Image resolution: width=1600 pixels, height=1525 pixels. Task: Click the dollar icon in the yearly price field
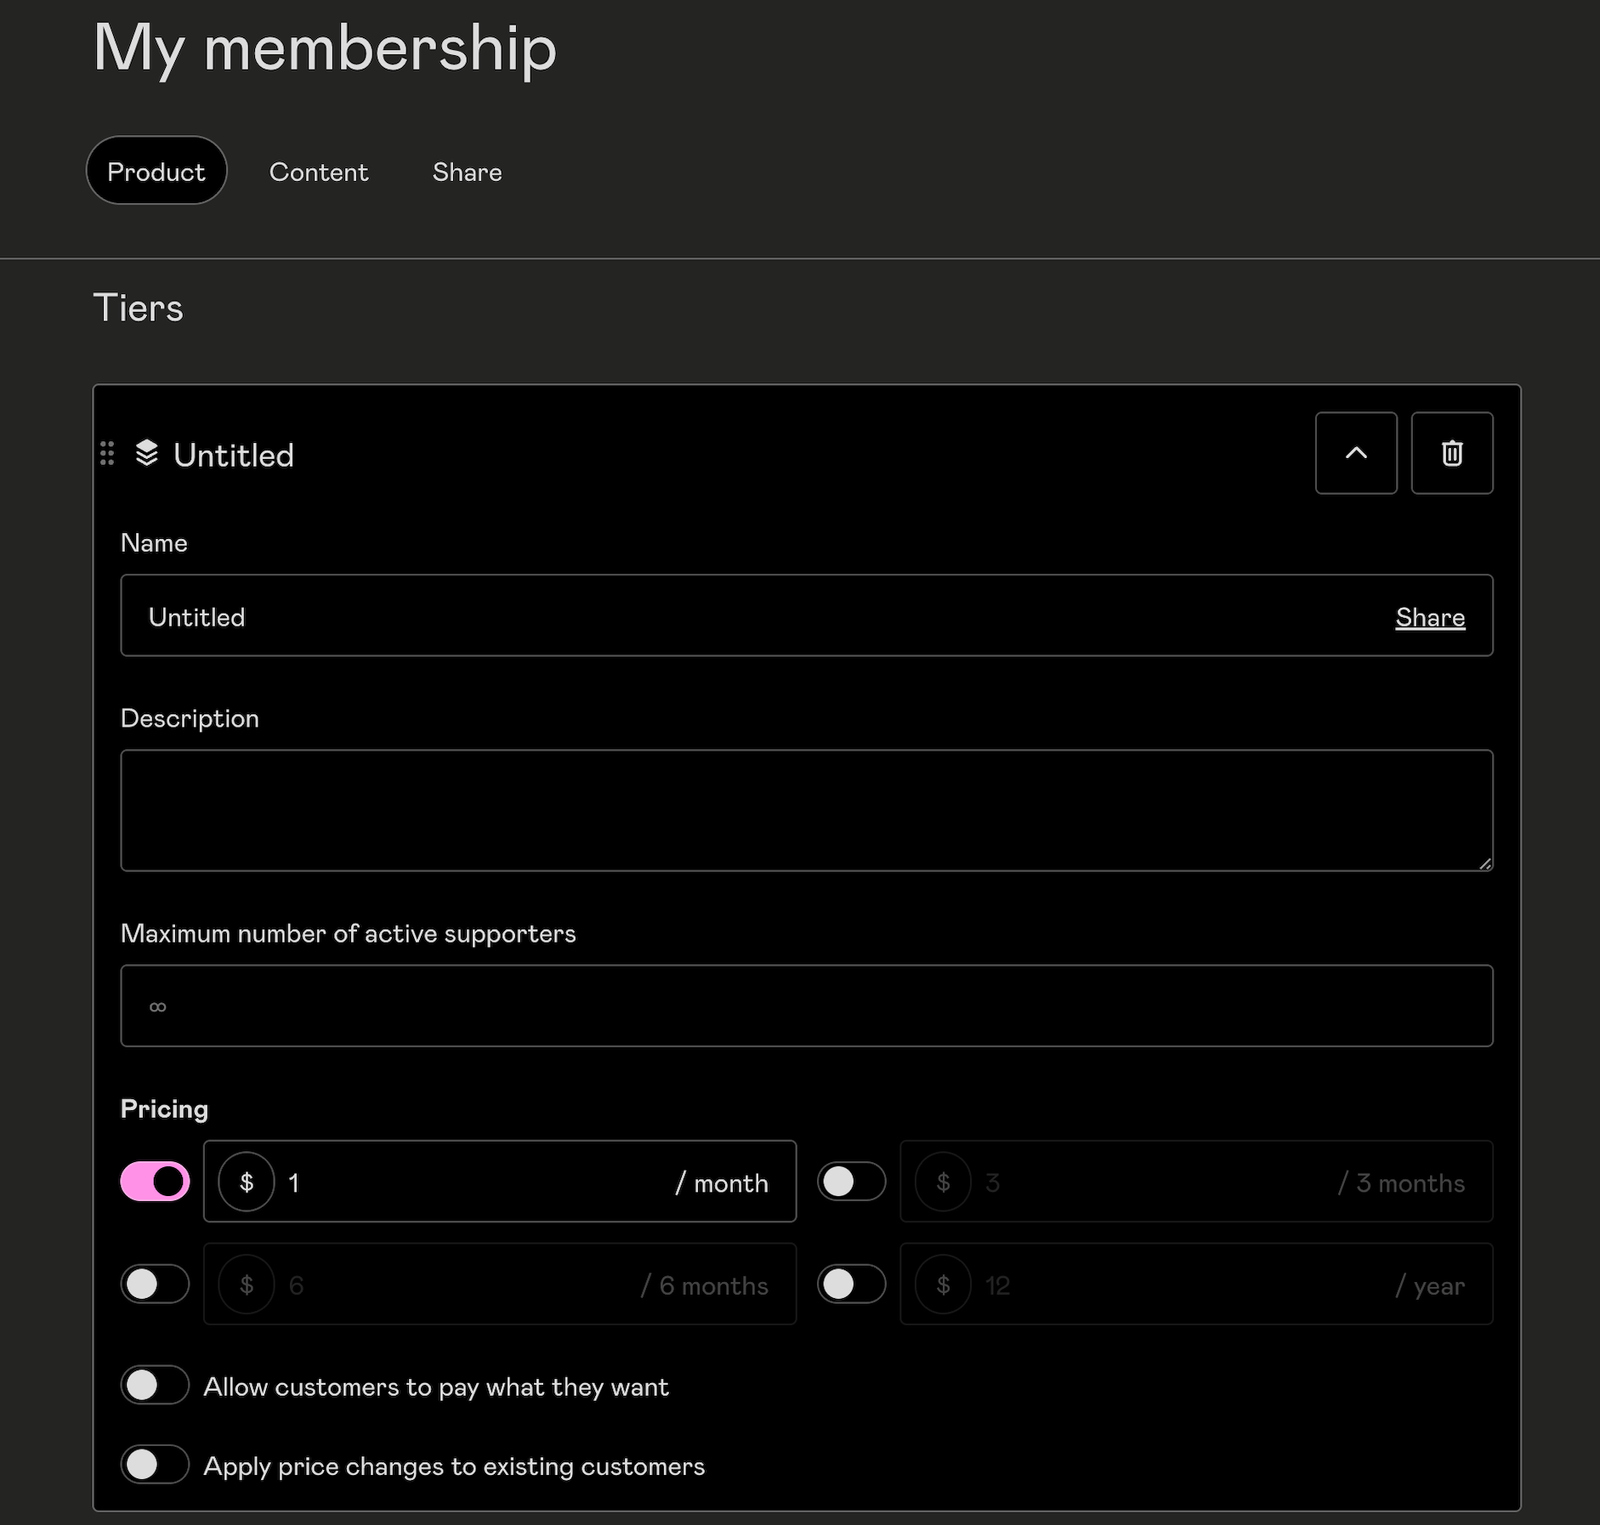click(x=942, y=1285)
